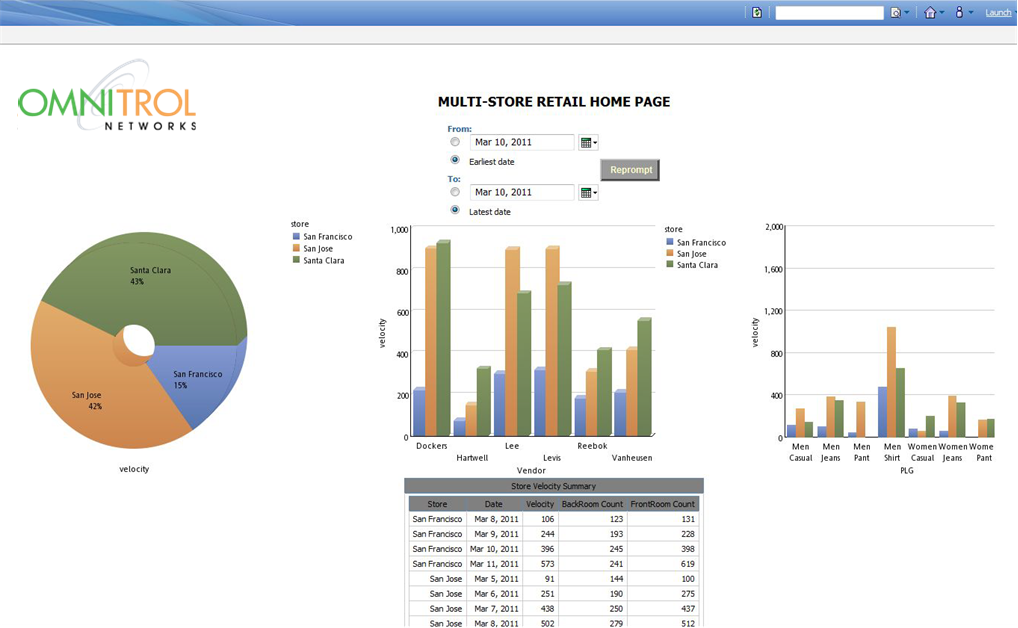Viewport: 1018px width, 628px height.
Task: Open the From date calendar picker
Action: click(x=588, y=143)
